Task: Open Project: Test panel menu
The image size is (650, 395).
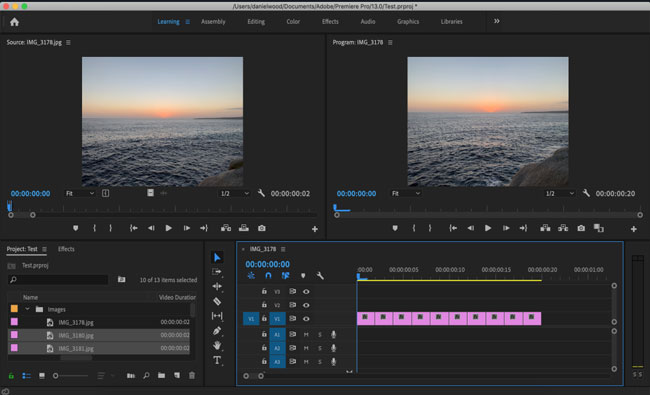Action: [44, 249]
